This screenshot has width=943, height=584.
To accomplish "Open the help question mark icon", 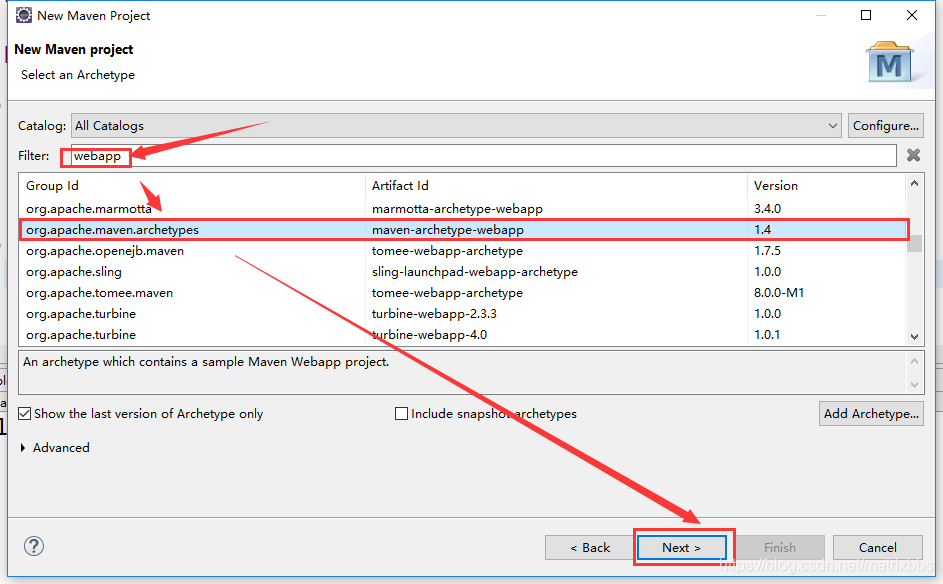I will (x=34, y=546).
